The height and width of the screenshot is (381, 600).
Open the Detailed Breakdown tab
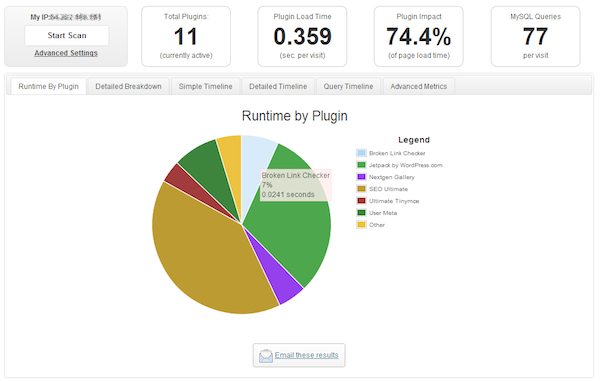click(x=128, y=86)
